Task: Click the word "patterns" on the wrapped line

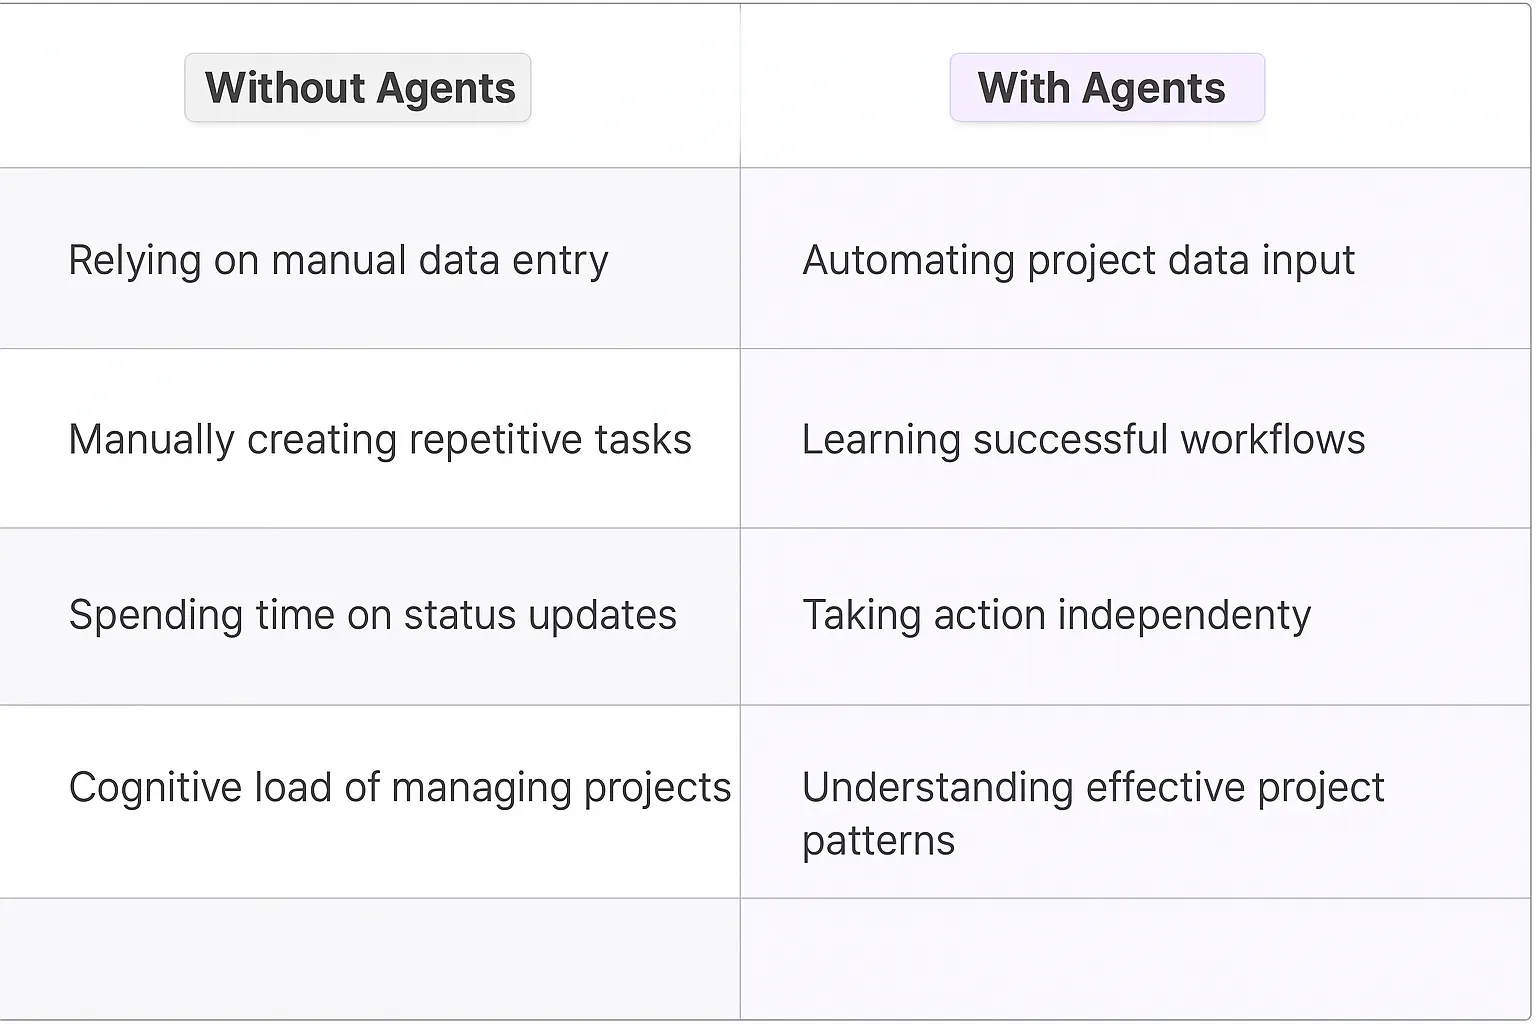Action: [878, 841]
